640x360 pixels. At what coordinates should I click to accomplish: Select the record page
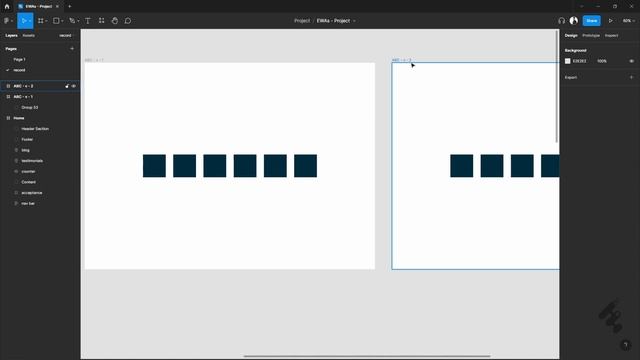19,70
